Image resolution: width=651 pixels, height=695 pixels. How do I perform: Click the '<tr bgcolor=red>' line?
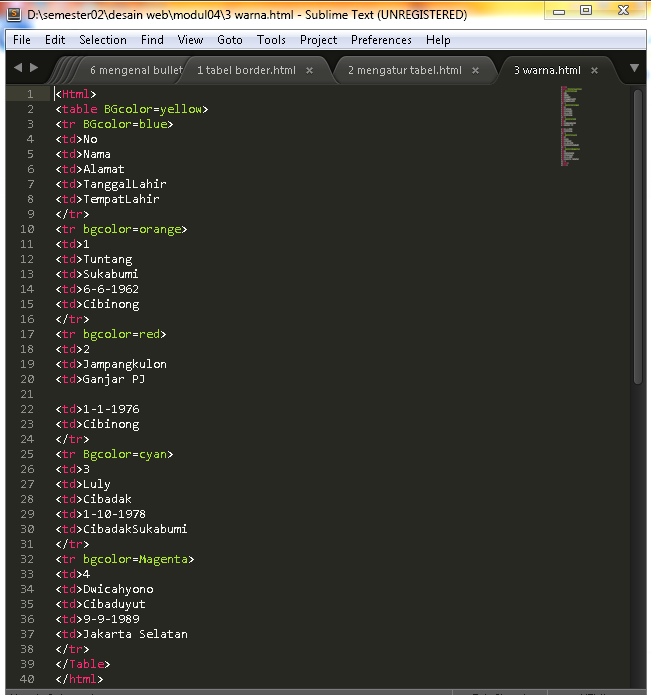click(x=111, y=334)
